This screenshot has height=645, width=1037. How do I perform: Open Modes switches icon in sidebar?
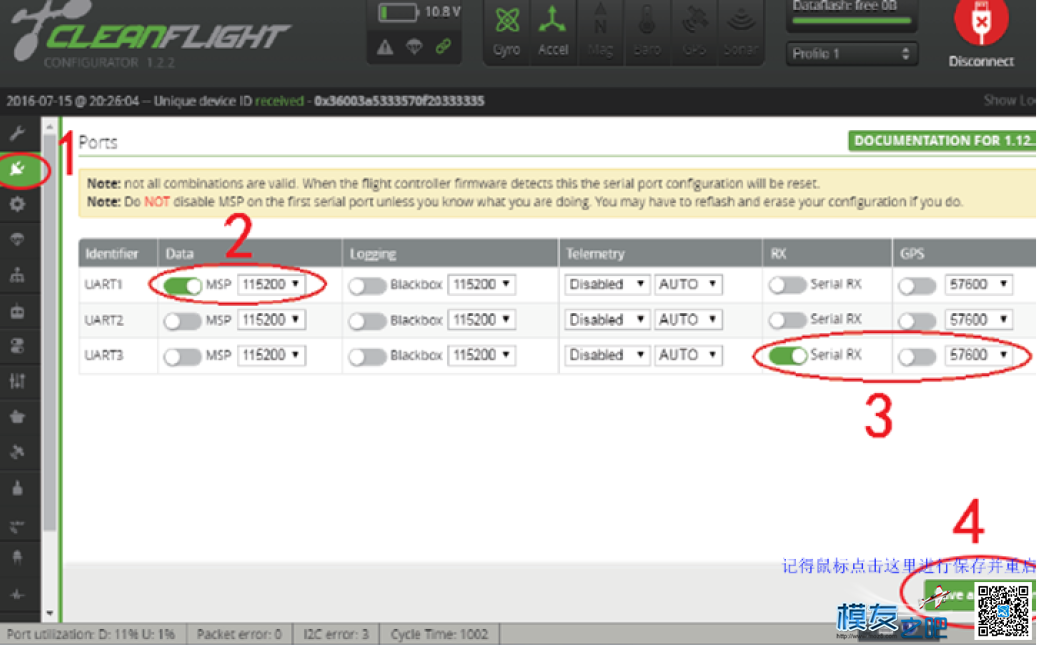click(x=17, y=345)
